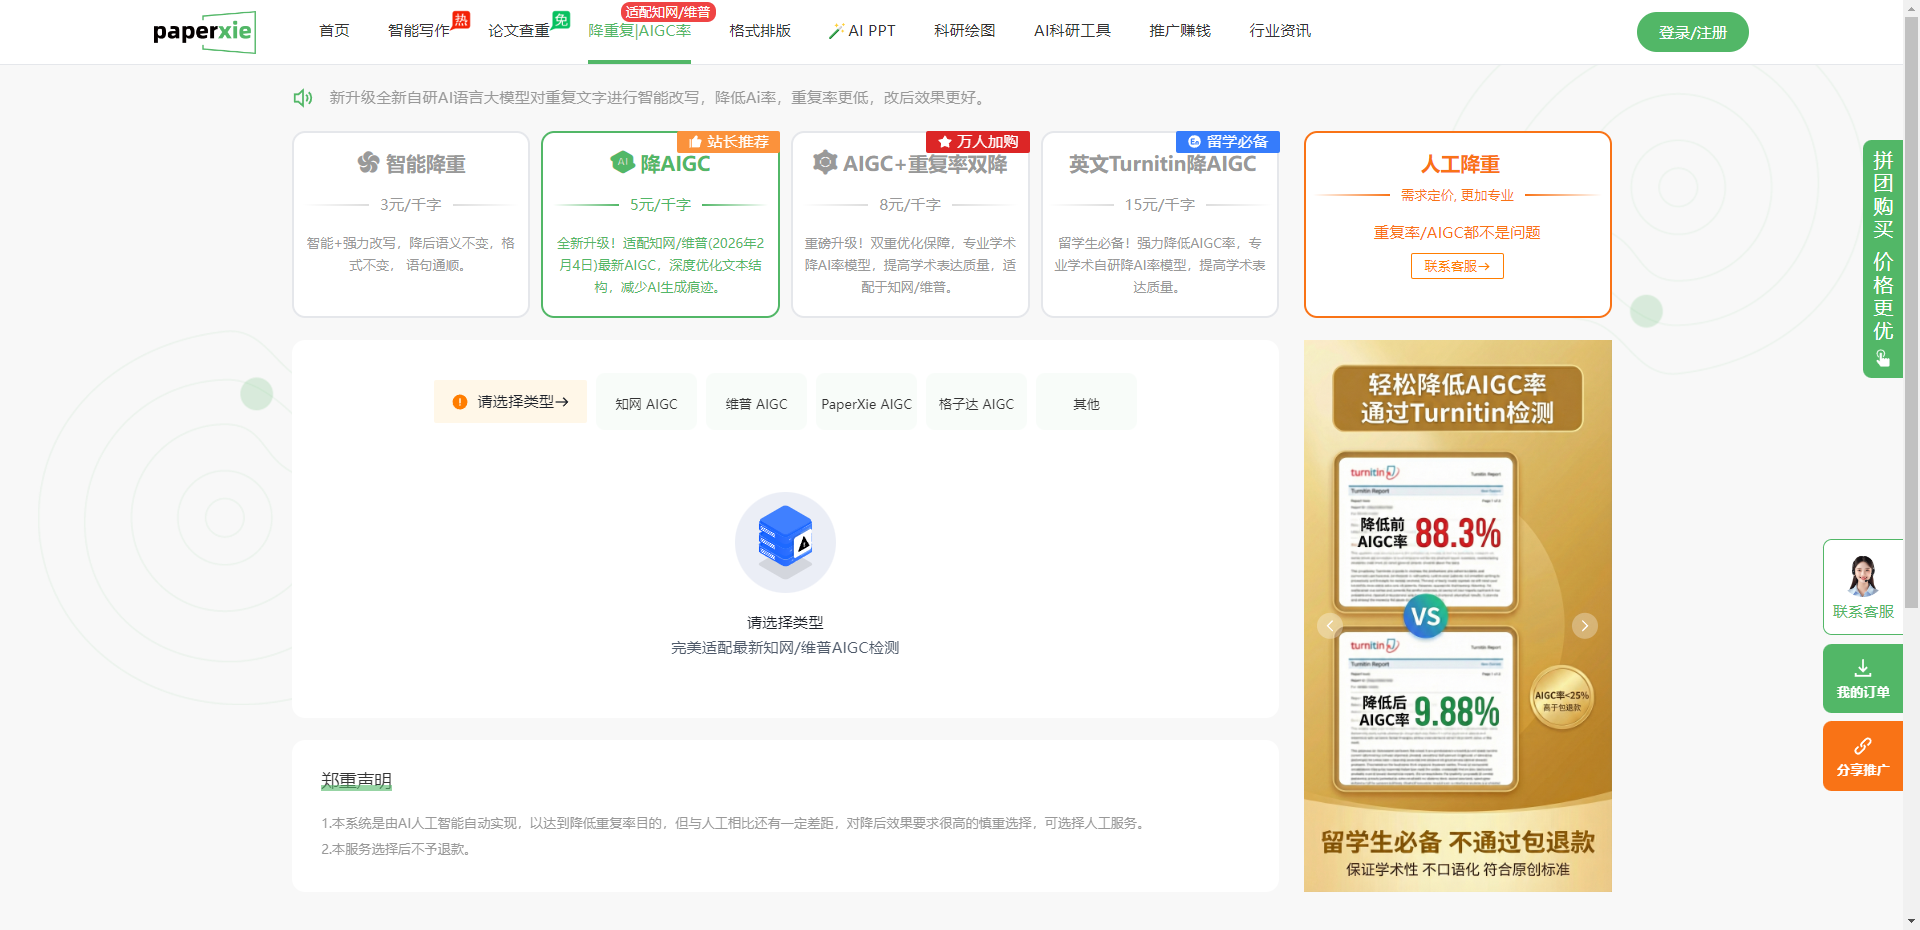This screenshot has width=1920, height=930.
Task: Click the 适配知网/维普 red tag
Action: point(668,12)
